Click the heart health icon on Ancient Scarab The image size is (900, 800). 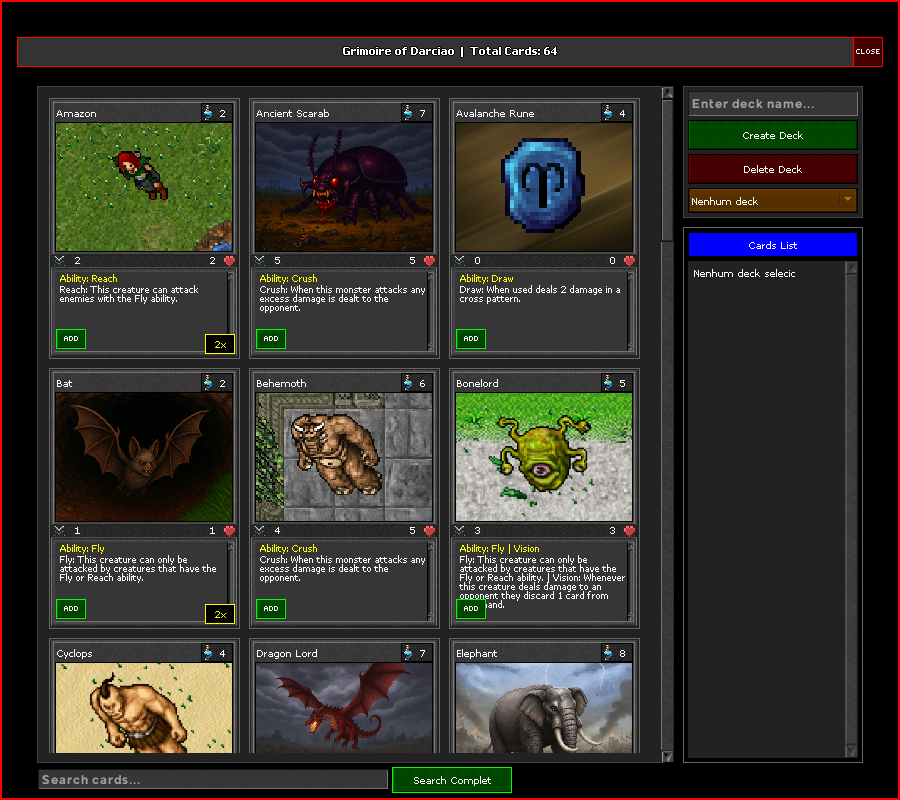(429, 261)
